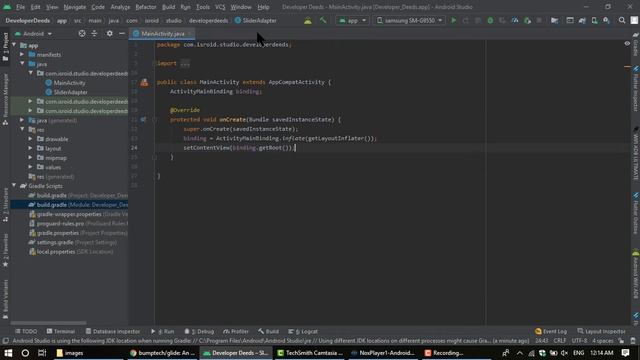
Task: Click SliderAdapter breadcrumb in navigation bar
Action: [256, 20]
